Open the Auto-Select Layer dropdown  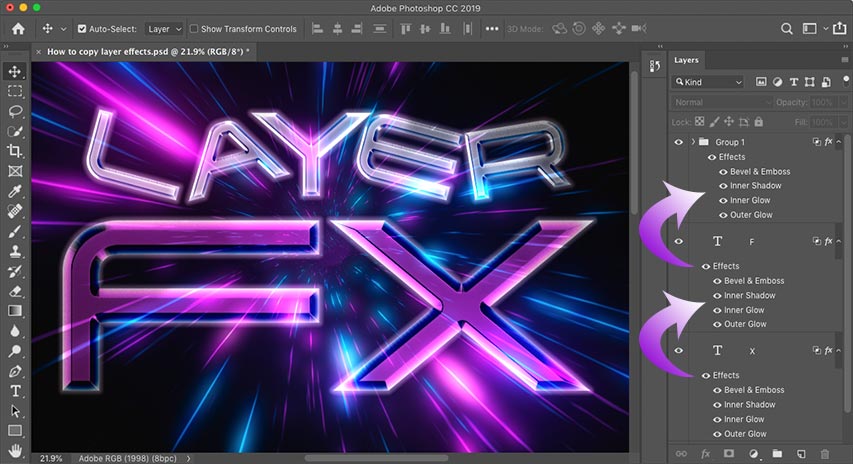click(x=164, y=29)
